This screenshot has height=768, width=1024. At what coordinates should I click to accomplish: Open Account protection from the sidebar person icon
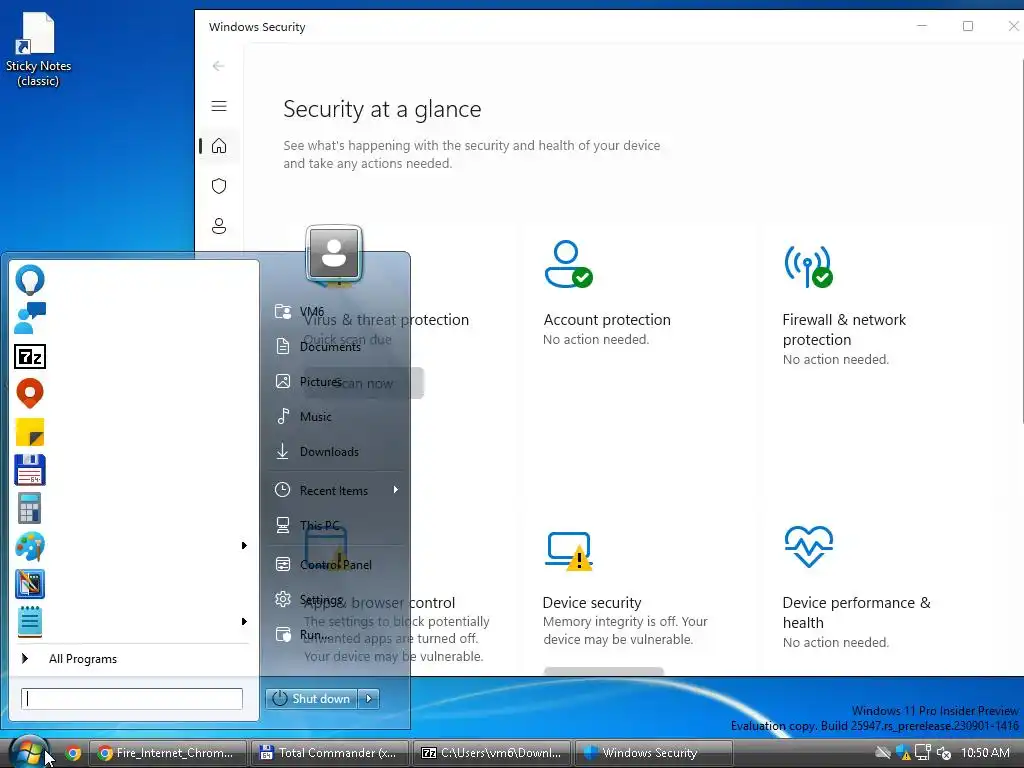tap(219, 226)
